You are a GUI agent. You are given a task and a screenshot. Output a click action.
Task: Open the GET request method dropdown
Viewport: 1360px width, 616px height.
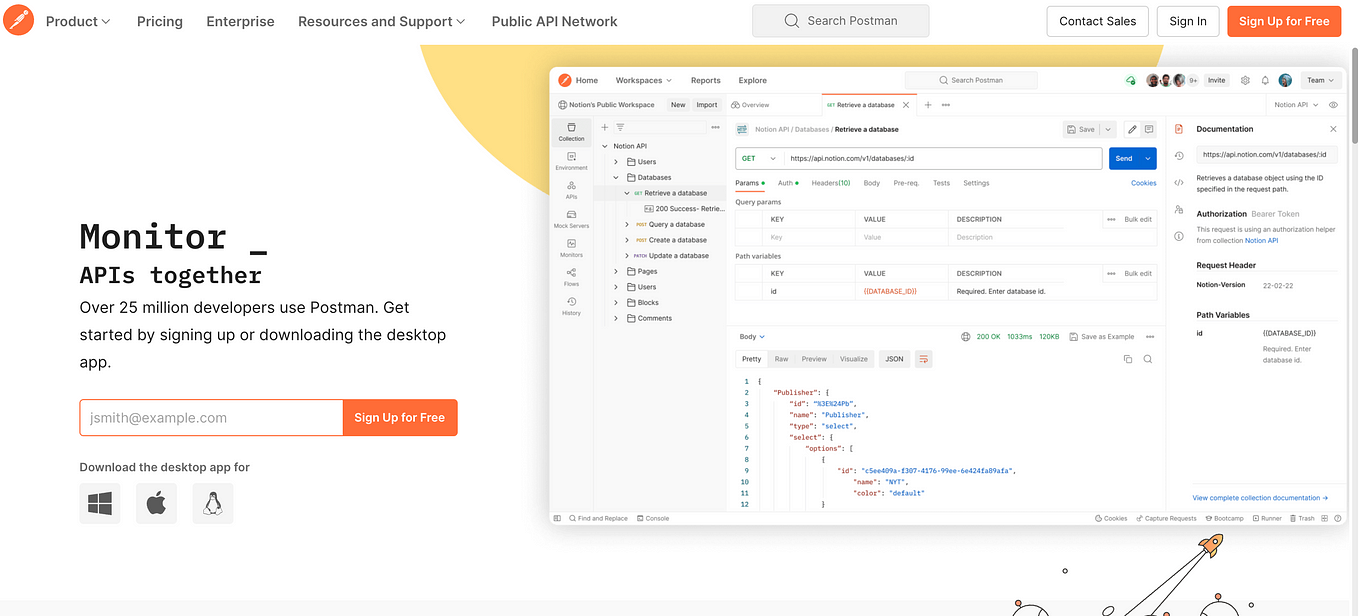757,158
